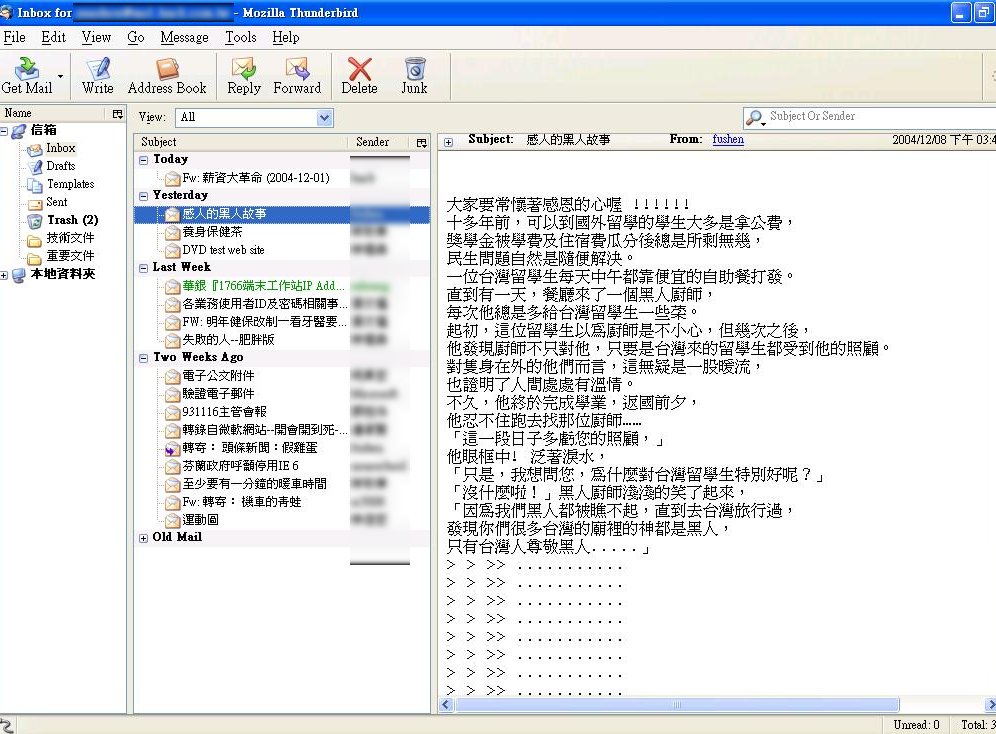
Task: Open the Drafts folder
Action: pyautogui.click(x=60, y=166)
